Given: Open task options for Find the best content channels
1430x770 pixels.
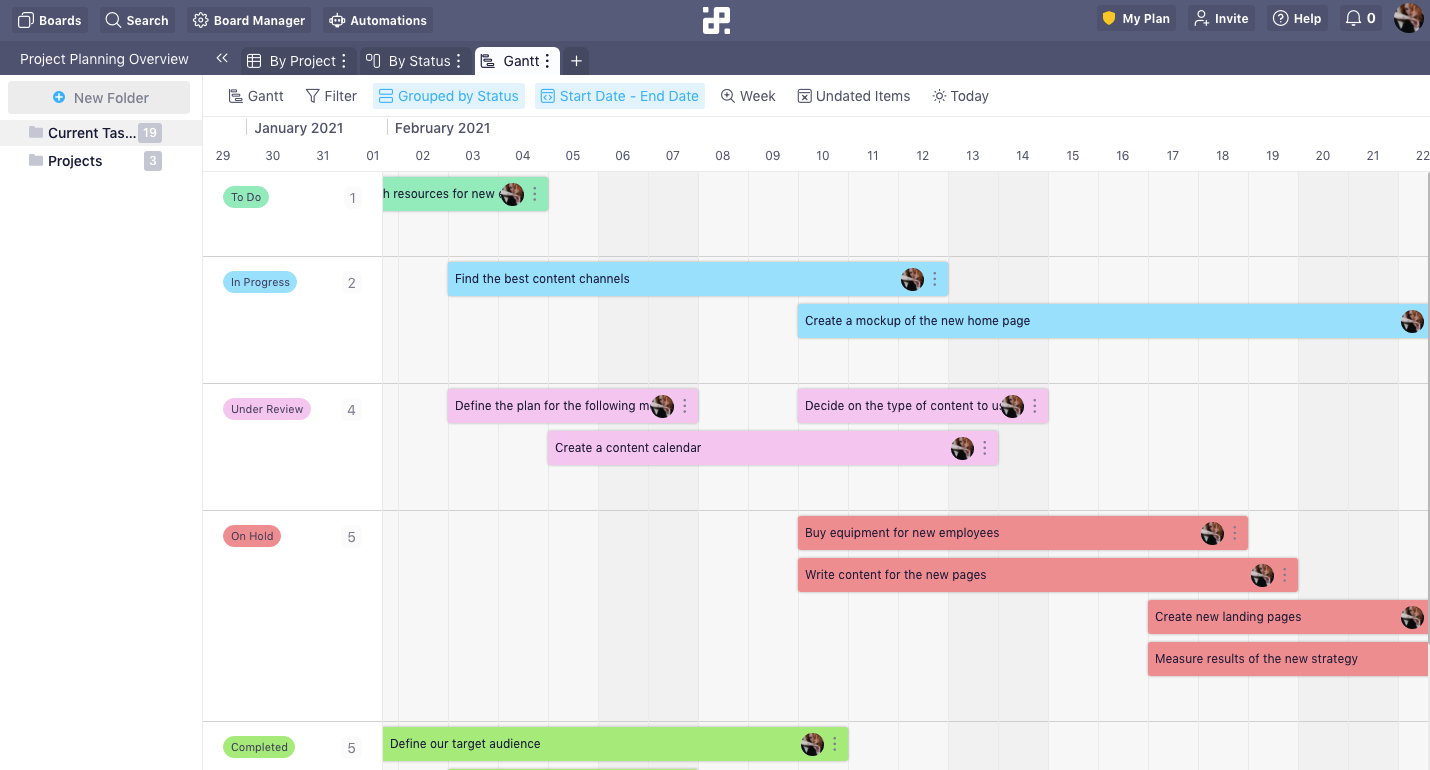Looking at the screenshot, I should click(x=934, y=279).
